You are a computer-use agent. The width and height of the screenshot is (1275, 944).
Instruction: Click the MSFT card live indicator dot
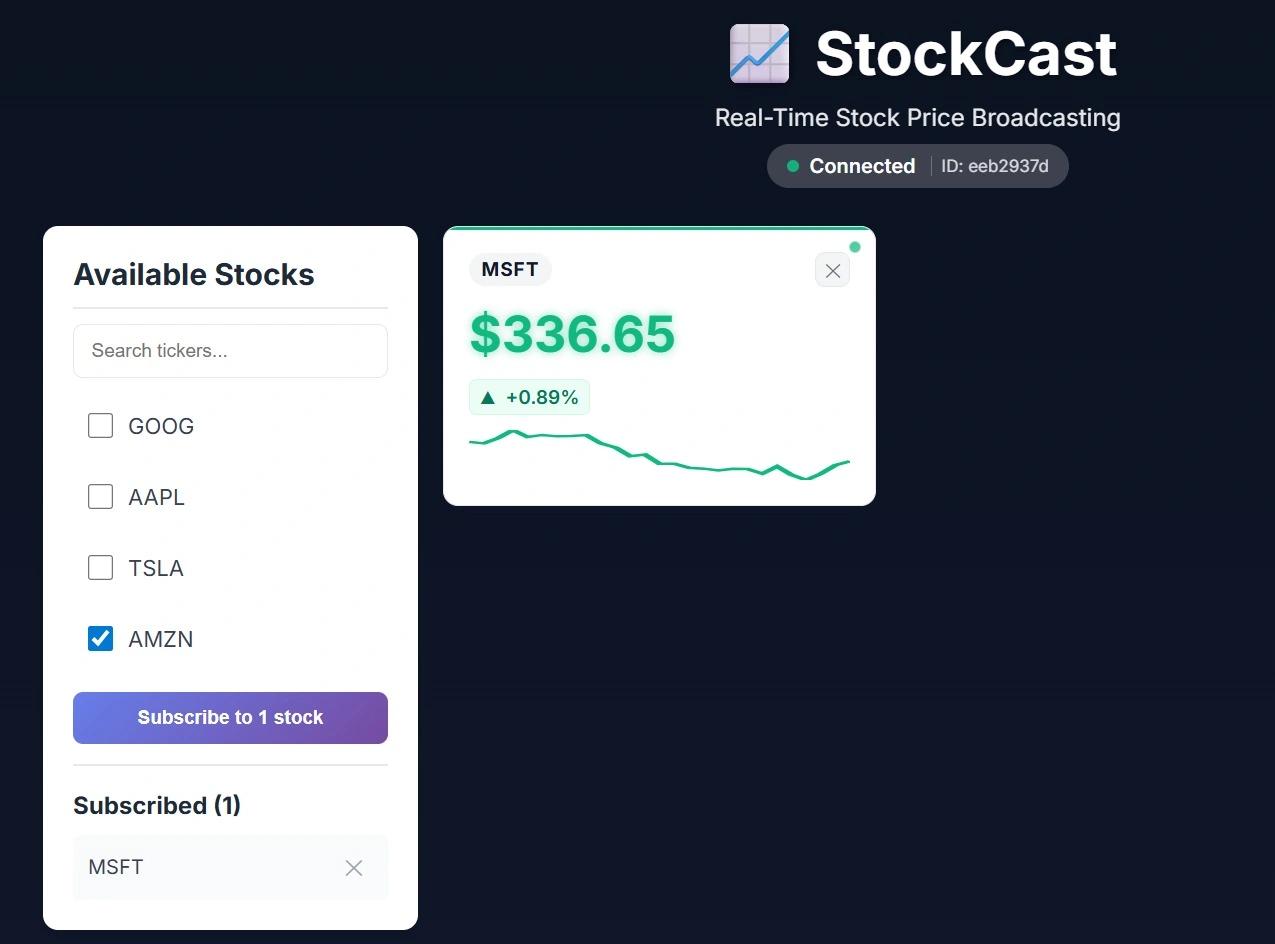click(x=855, y=247)
